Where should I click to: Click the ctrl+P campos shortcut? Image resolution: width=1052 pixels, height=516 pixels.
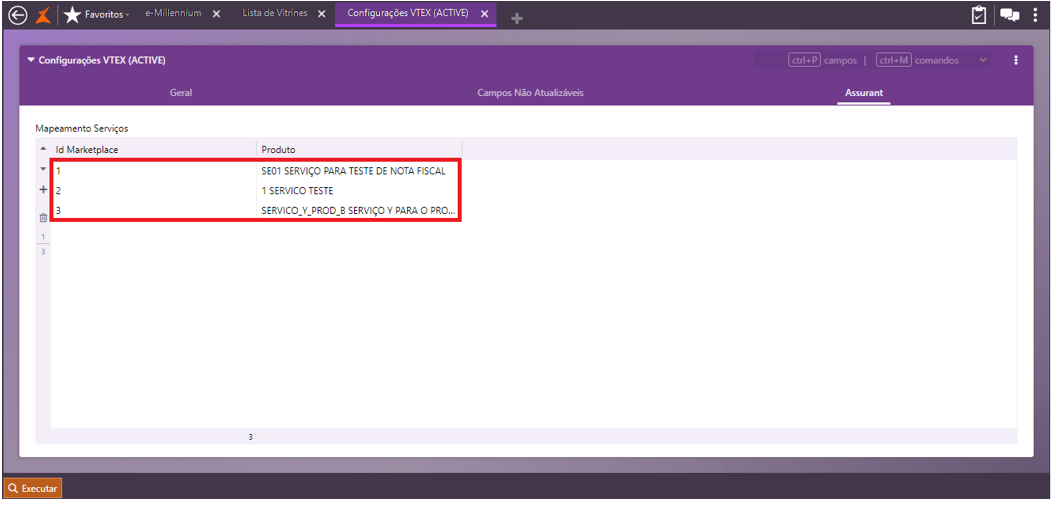tap(823, 60)
